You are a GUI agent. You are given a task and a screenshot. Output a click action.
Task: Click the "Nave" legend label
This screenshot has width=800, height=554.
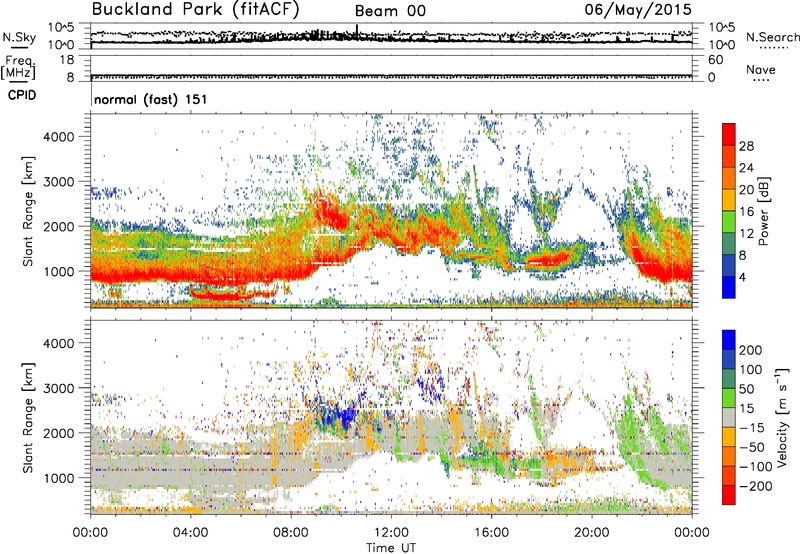click(x=761, y=70)
